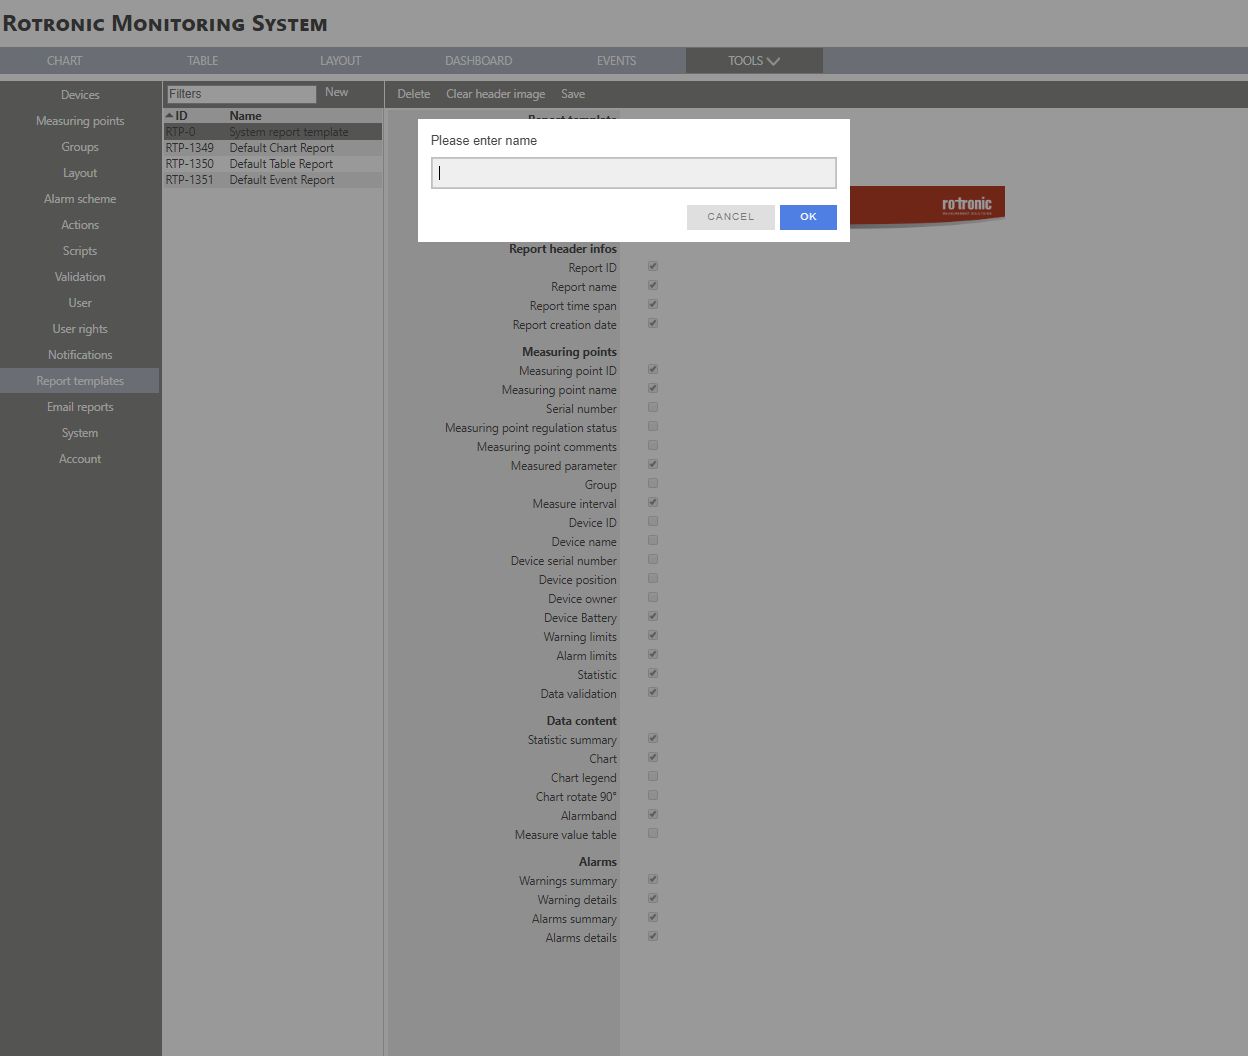Viewport: 1248px width, 1056px height.
Task: Click New to create template
Action: click(x=337, y=92)
